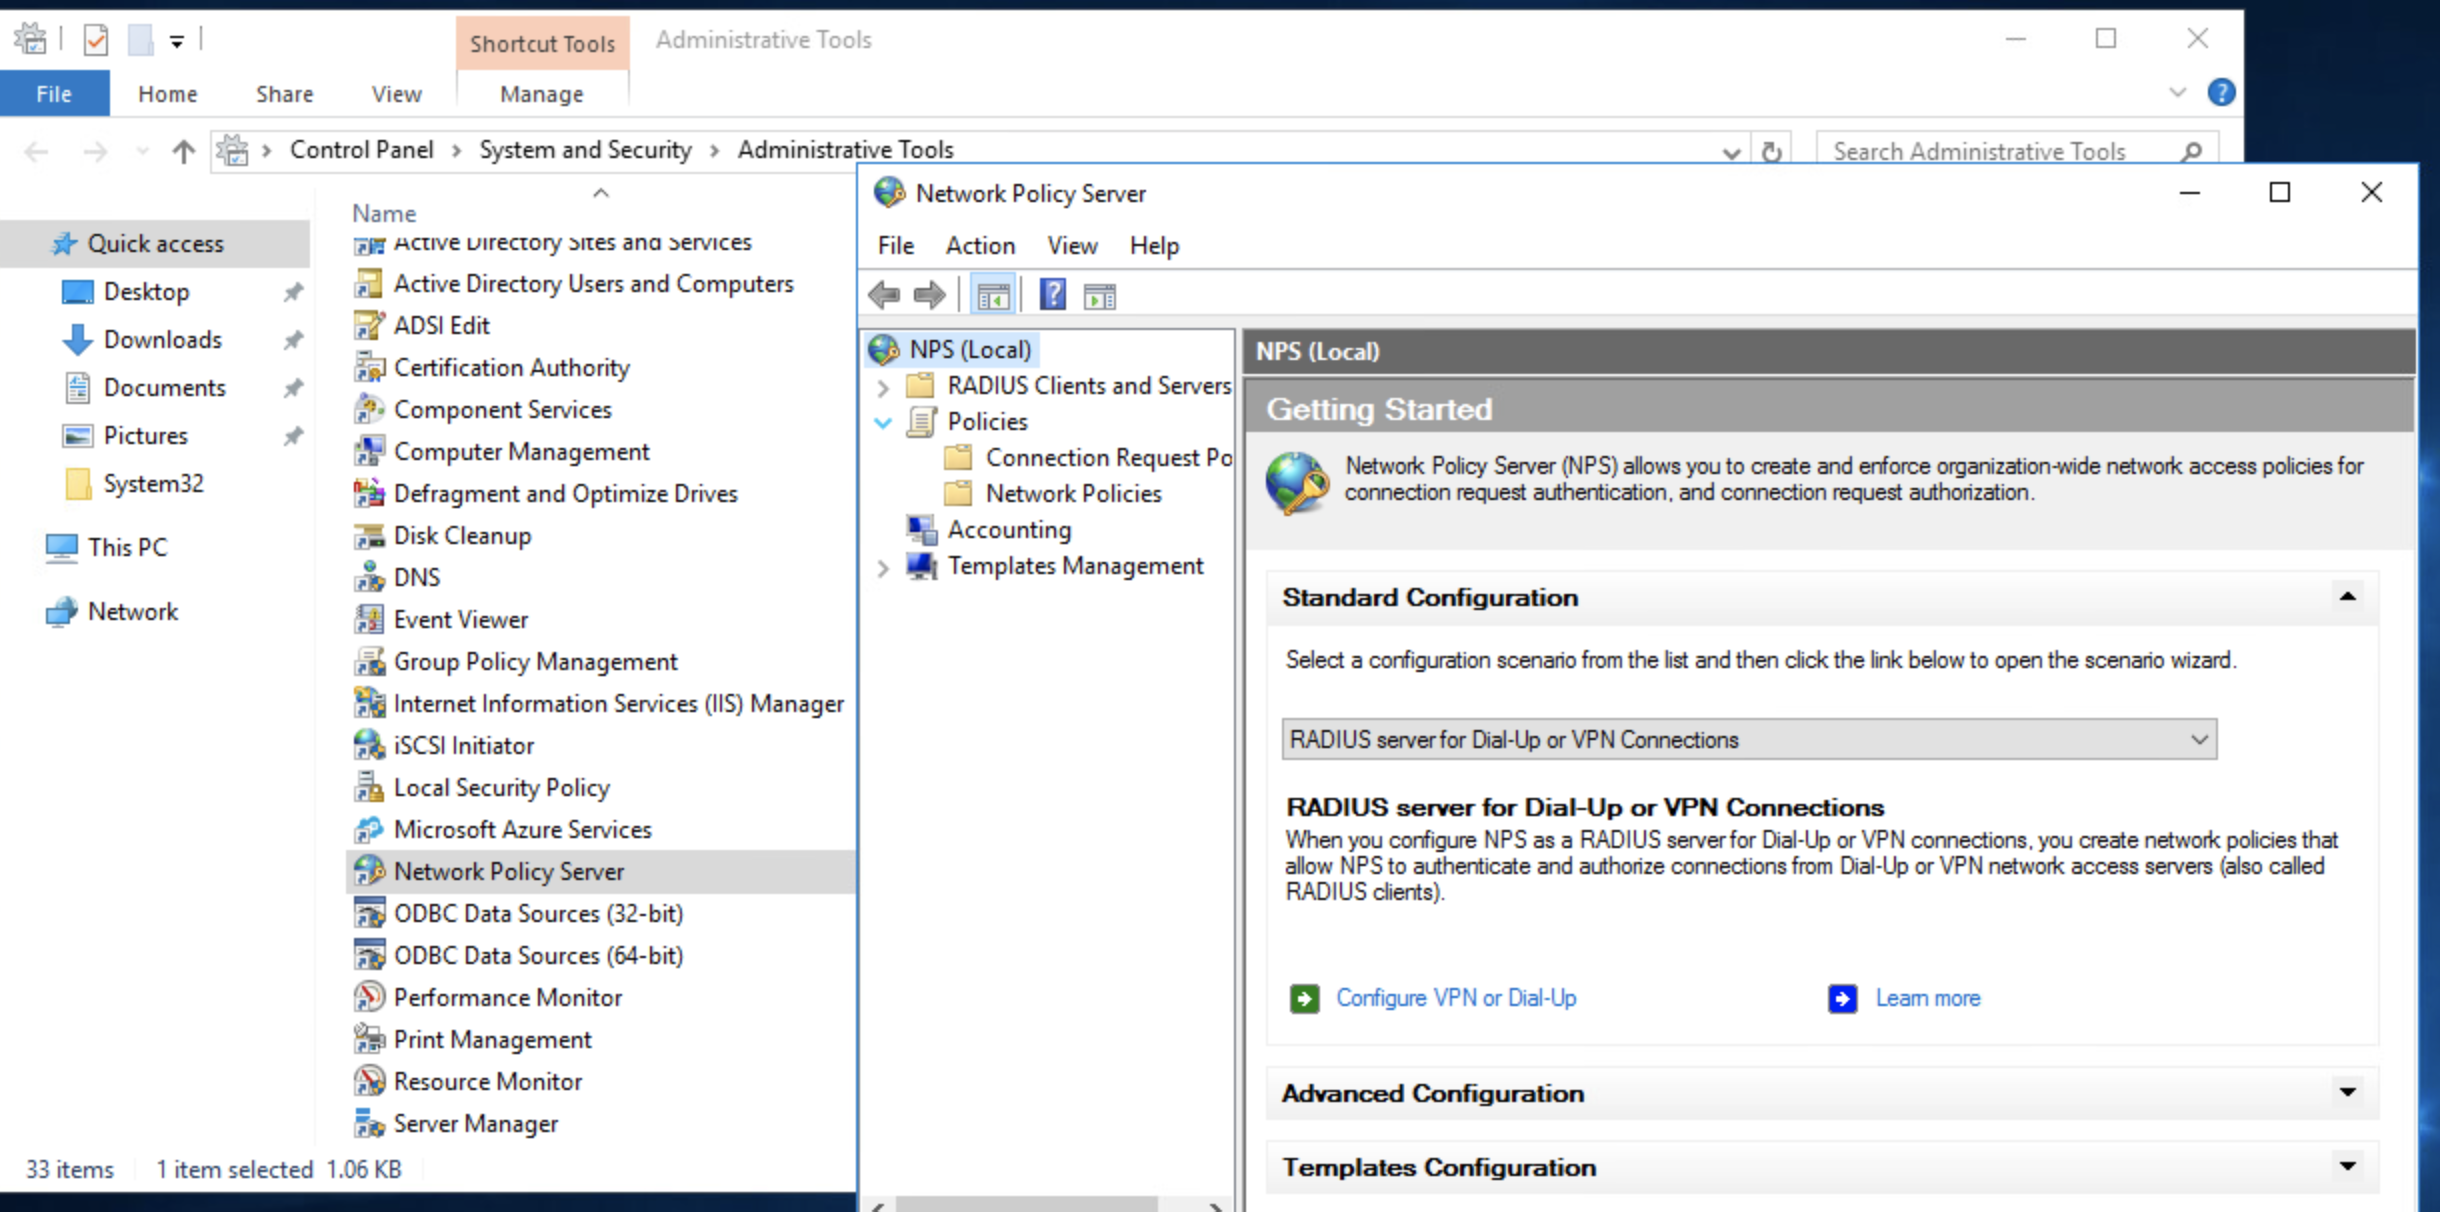2440x1212 pixels.
Task: Open the configuration scenario dropdown
Action: coord(2199,739)
